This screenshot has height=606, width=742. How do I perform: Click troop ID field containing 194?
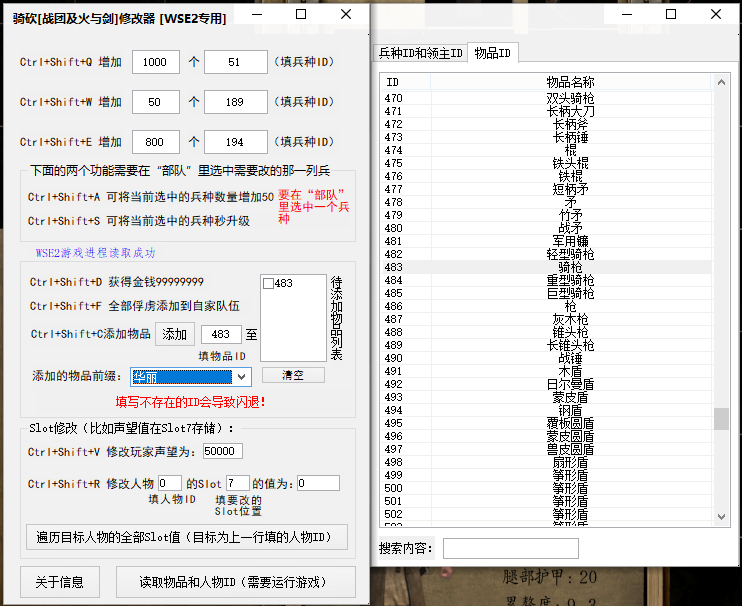point(235,142)
